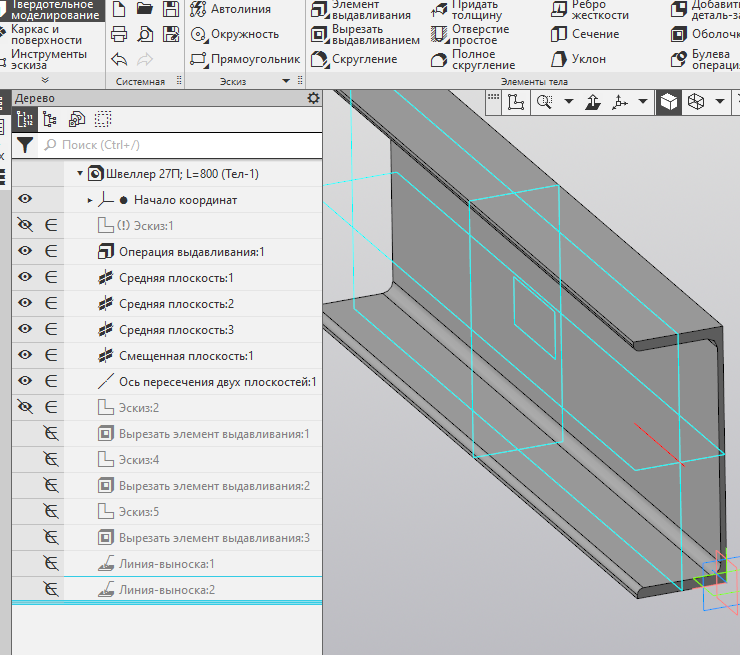
Task: Show hidden Эскиз:2 via crossed eye
Action: pos(25,407)
